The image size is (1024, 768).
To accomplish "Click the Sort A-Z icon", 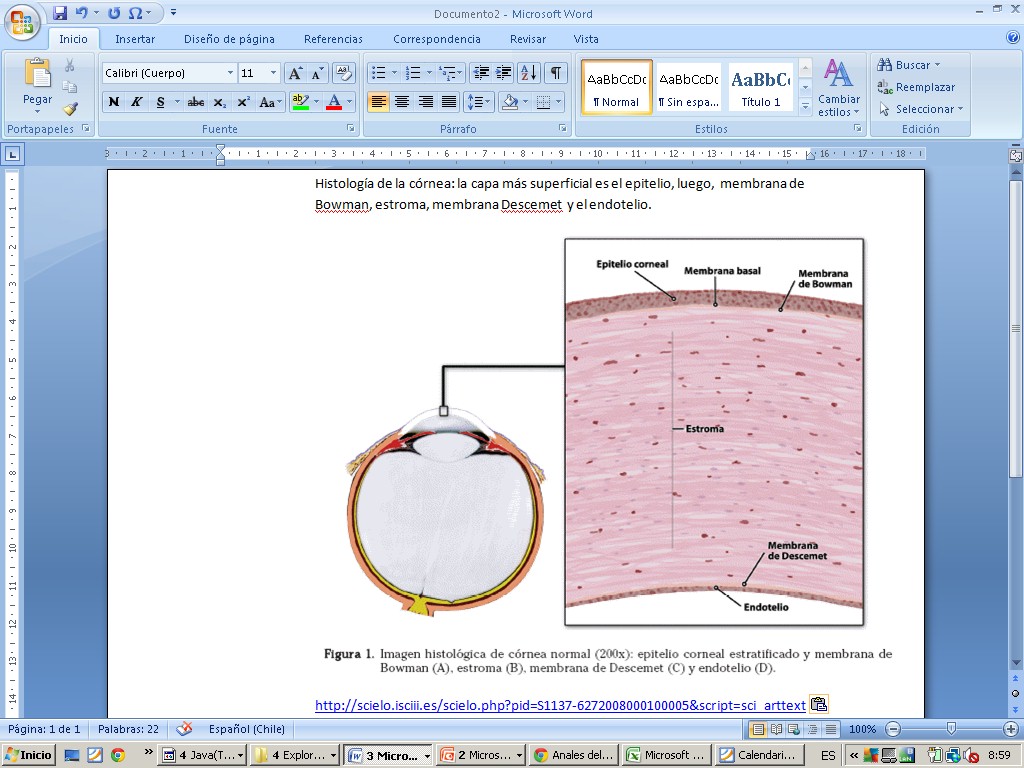I will [x=528, y=73].
